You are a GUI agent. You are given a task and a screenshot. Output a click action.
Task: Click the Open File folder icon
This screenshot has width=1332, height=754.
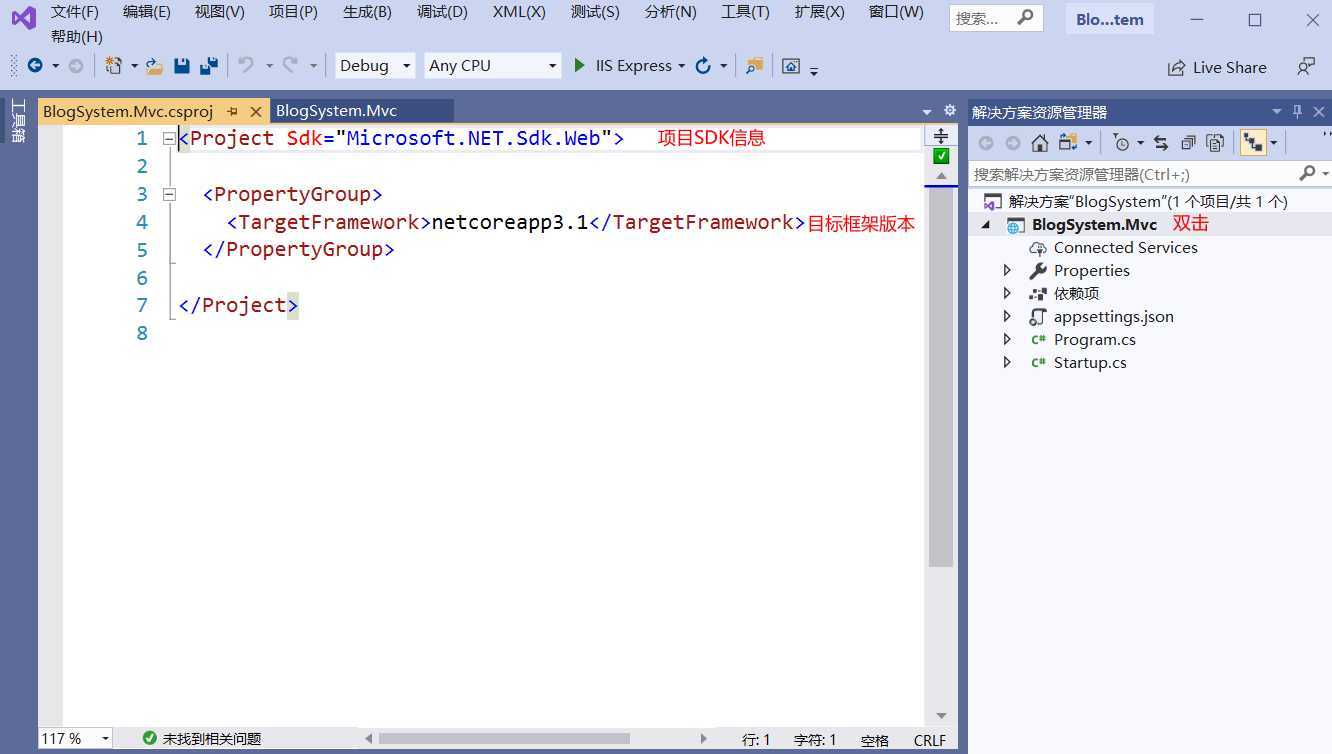coord(154,66)
